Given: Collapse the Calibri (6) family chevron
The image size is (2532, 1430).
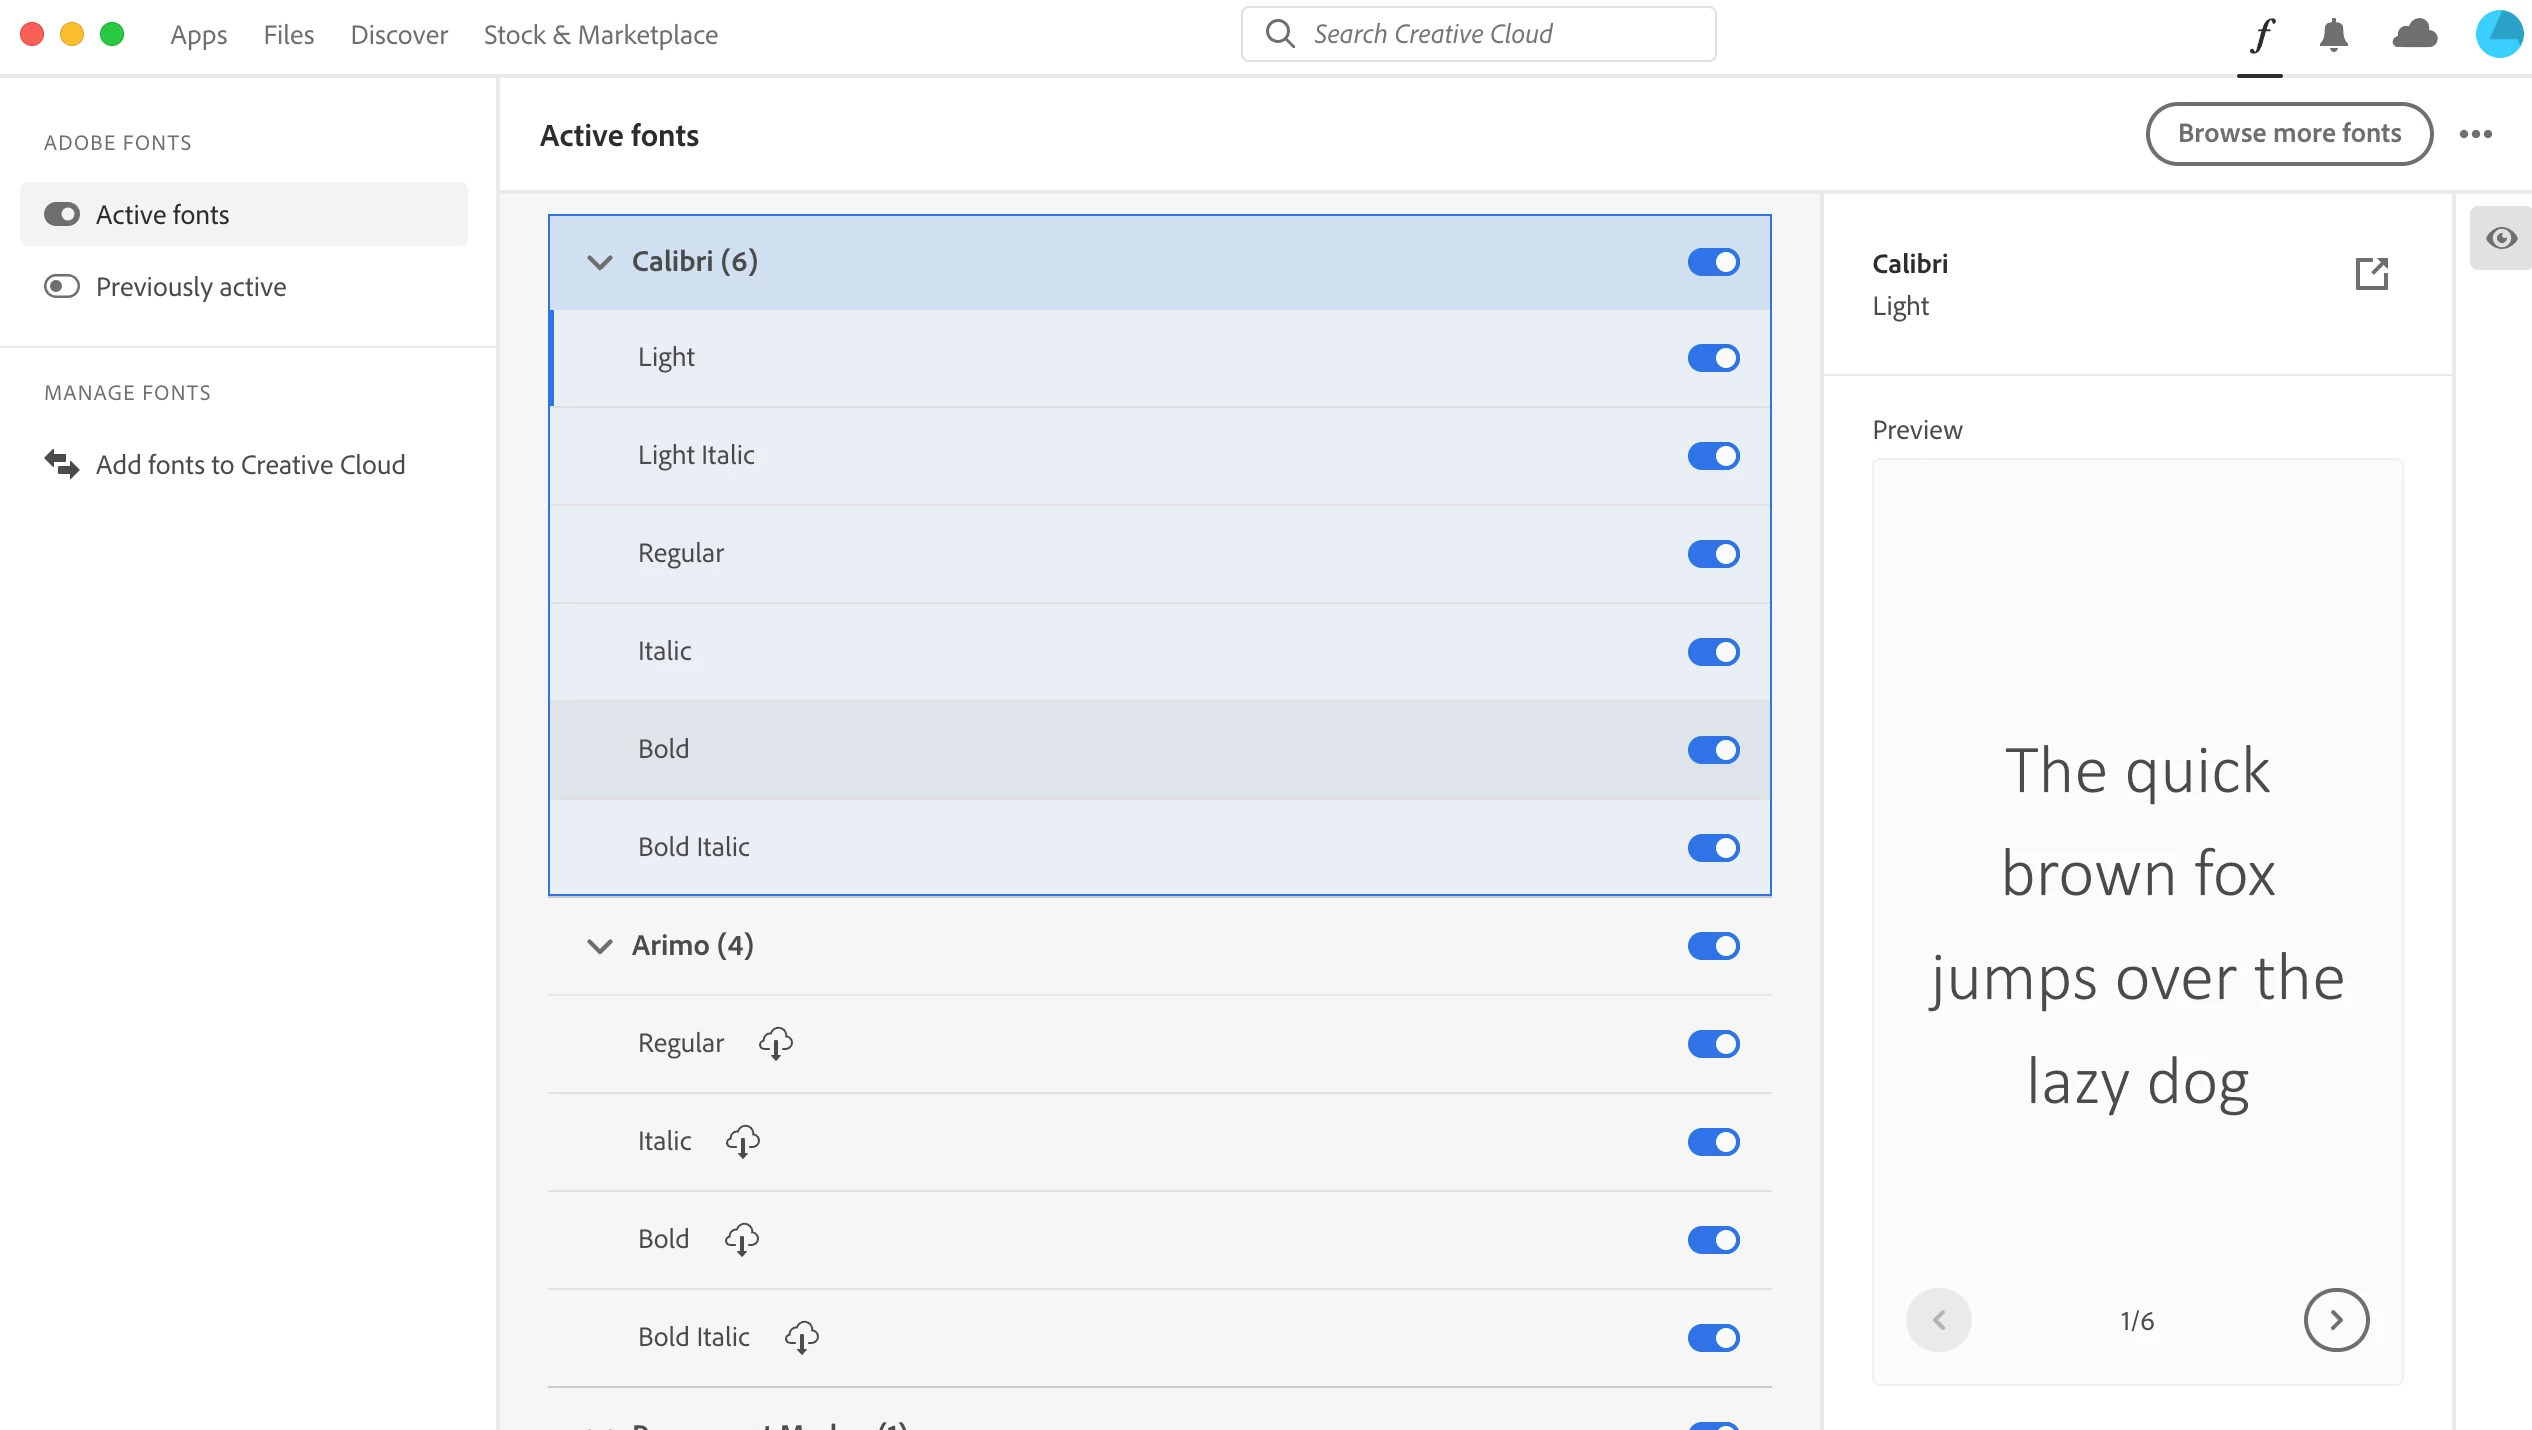Looking at the screenshot, I should coord(599,262).
